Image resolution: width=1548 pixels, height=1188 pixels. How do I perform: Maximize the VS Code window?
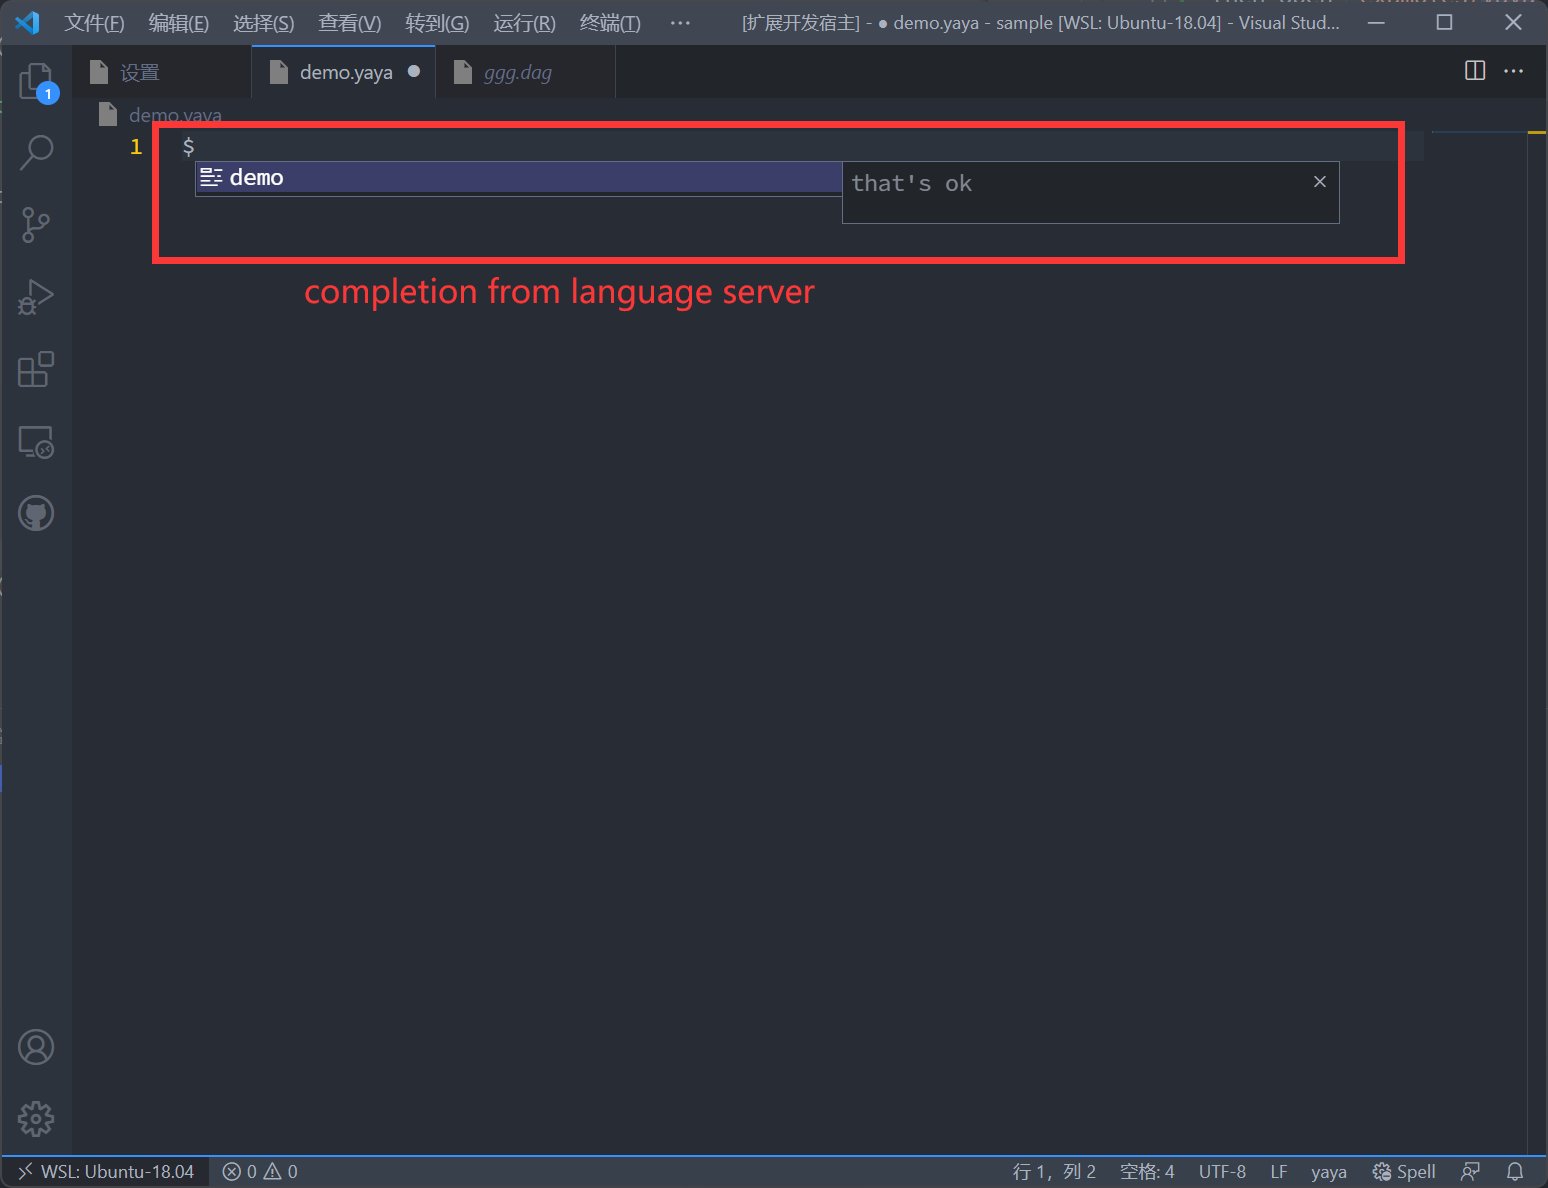tap(1444, 22)
